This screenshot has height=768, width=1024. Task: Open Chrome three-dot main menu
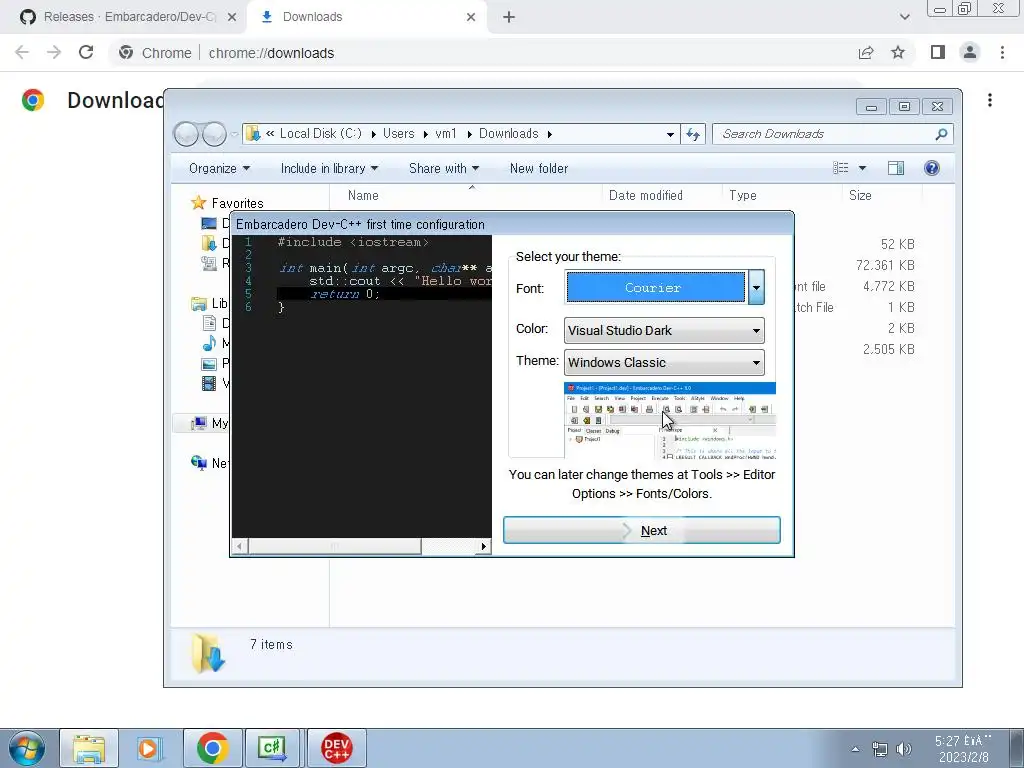point(1002,52)
